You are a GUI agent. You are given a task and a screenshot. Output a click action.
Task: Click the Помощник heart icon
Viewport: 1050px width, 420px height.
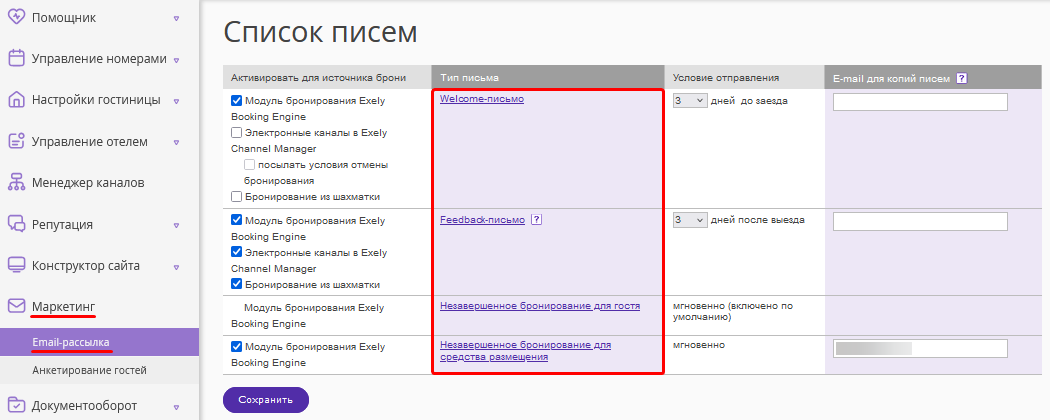16,17
